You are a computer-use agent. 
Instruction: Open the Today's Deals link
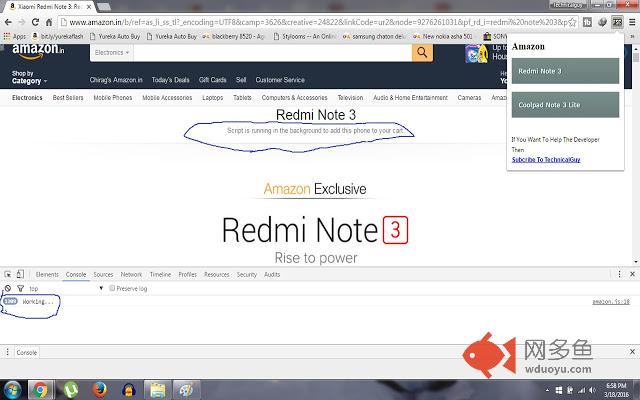coord(170,80)
